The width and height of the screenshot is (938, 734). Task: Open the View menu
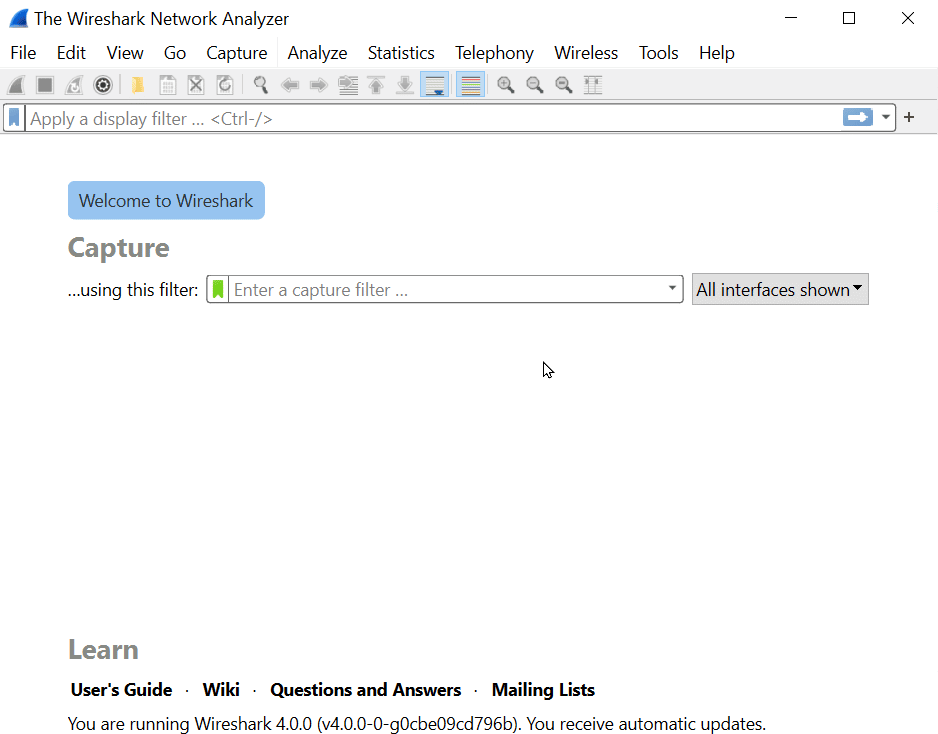click(125, 53)
